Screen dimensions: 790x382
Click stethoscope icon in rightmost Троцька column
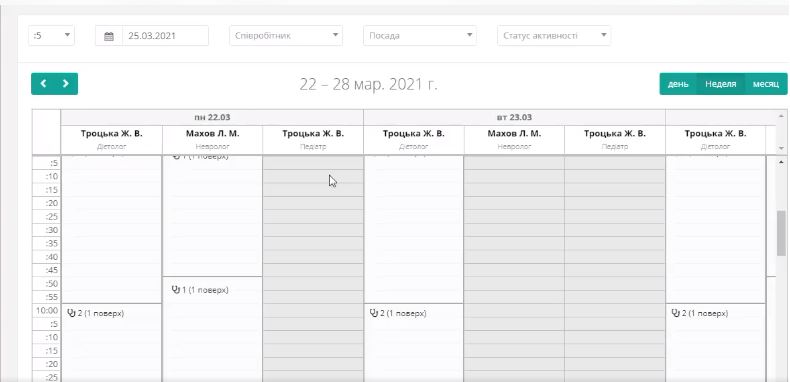tap(675, 313)
